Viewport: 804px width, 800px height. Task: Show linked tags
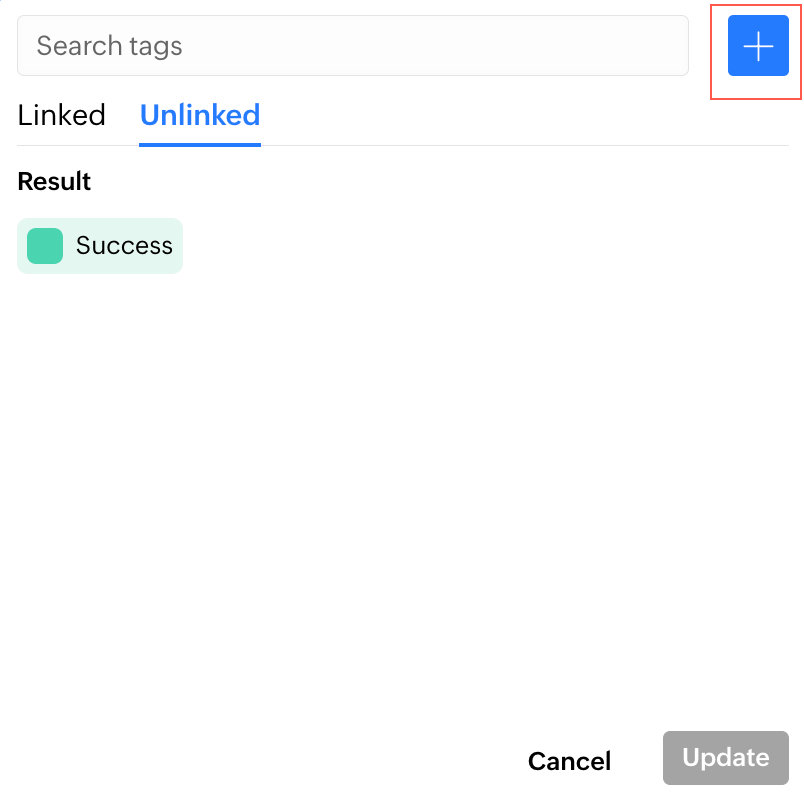(x=61, y=115)
